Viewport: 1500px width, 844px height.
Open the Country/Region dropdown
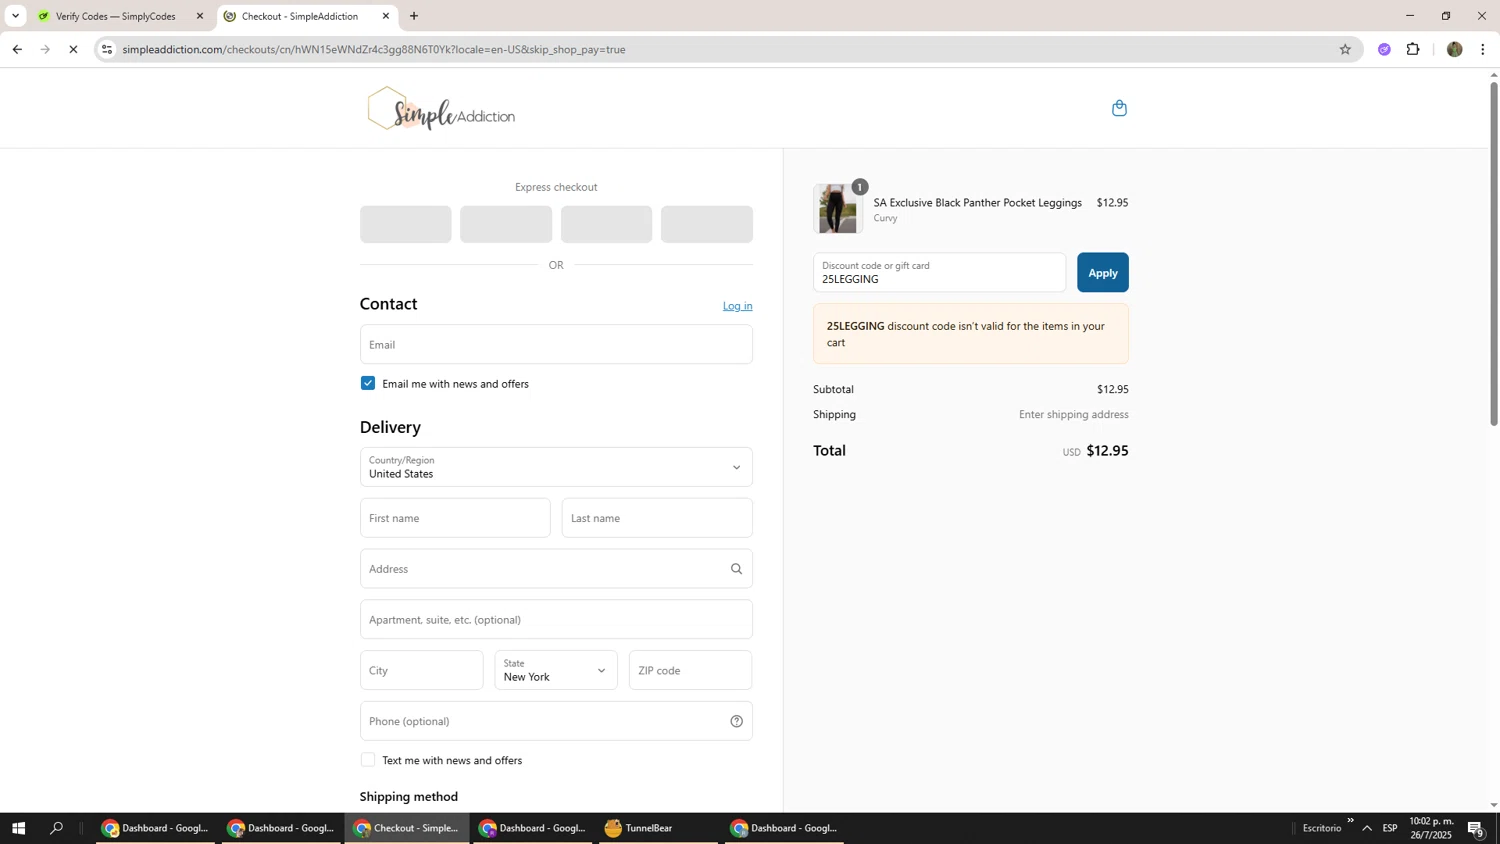tap(556, 467)
